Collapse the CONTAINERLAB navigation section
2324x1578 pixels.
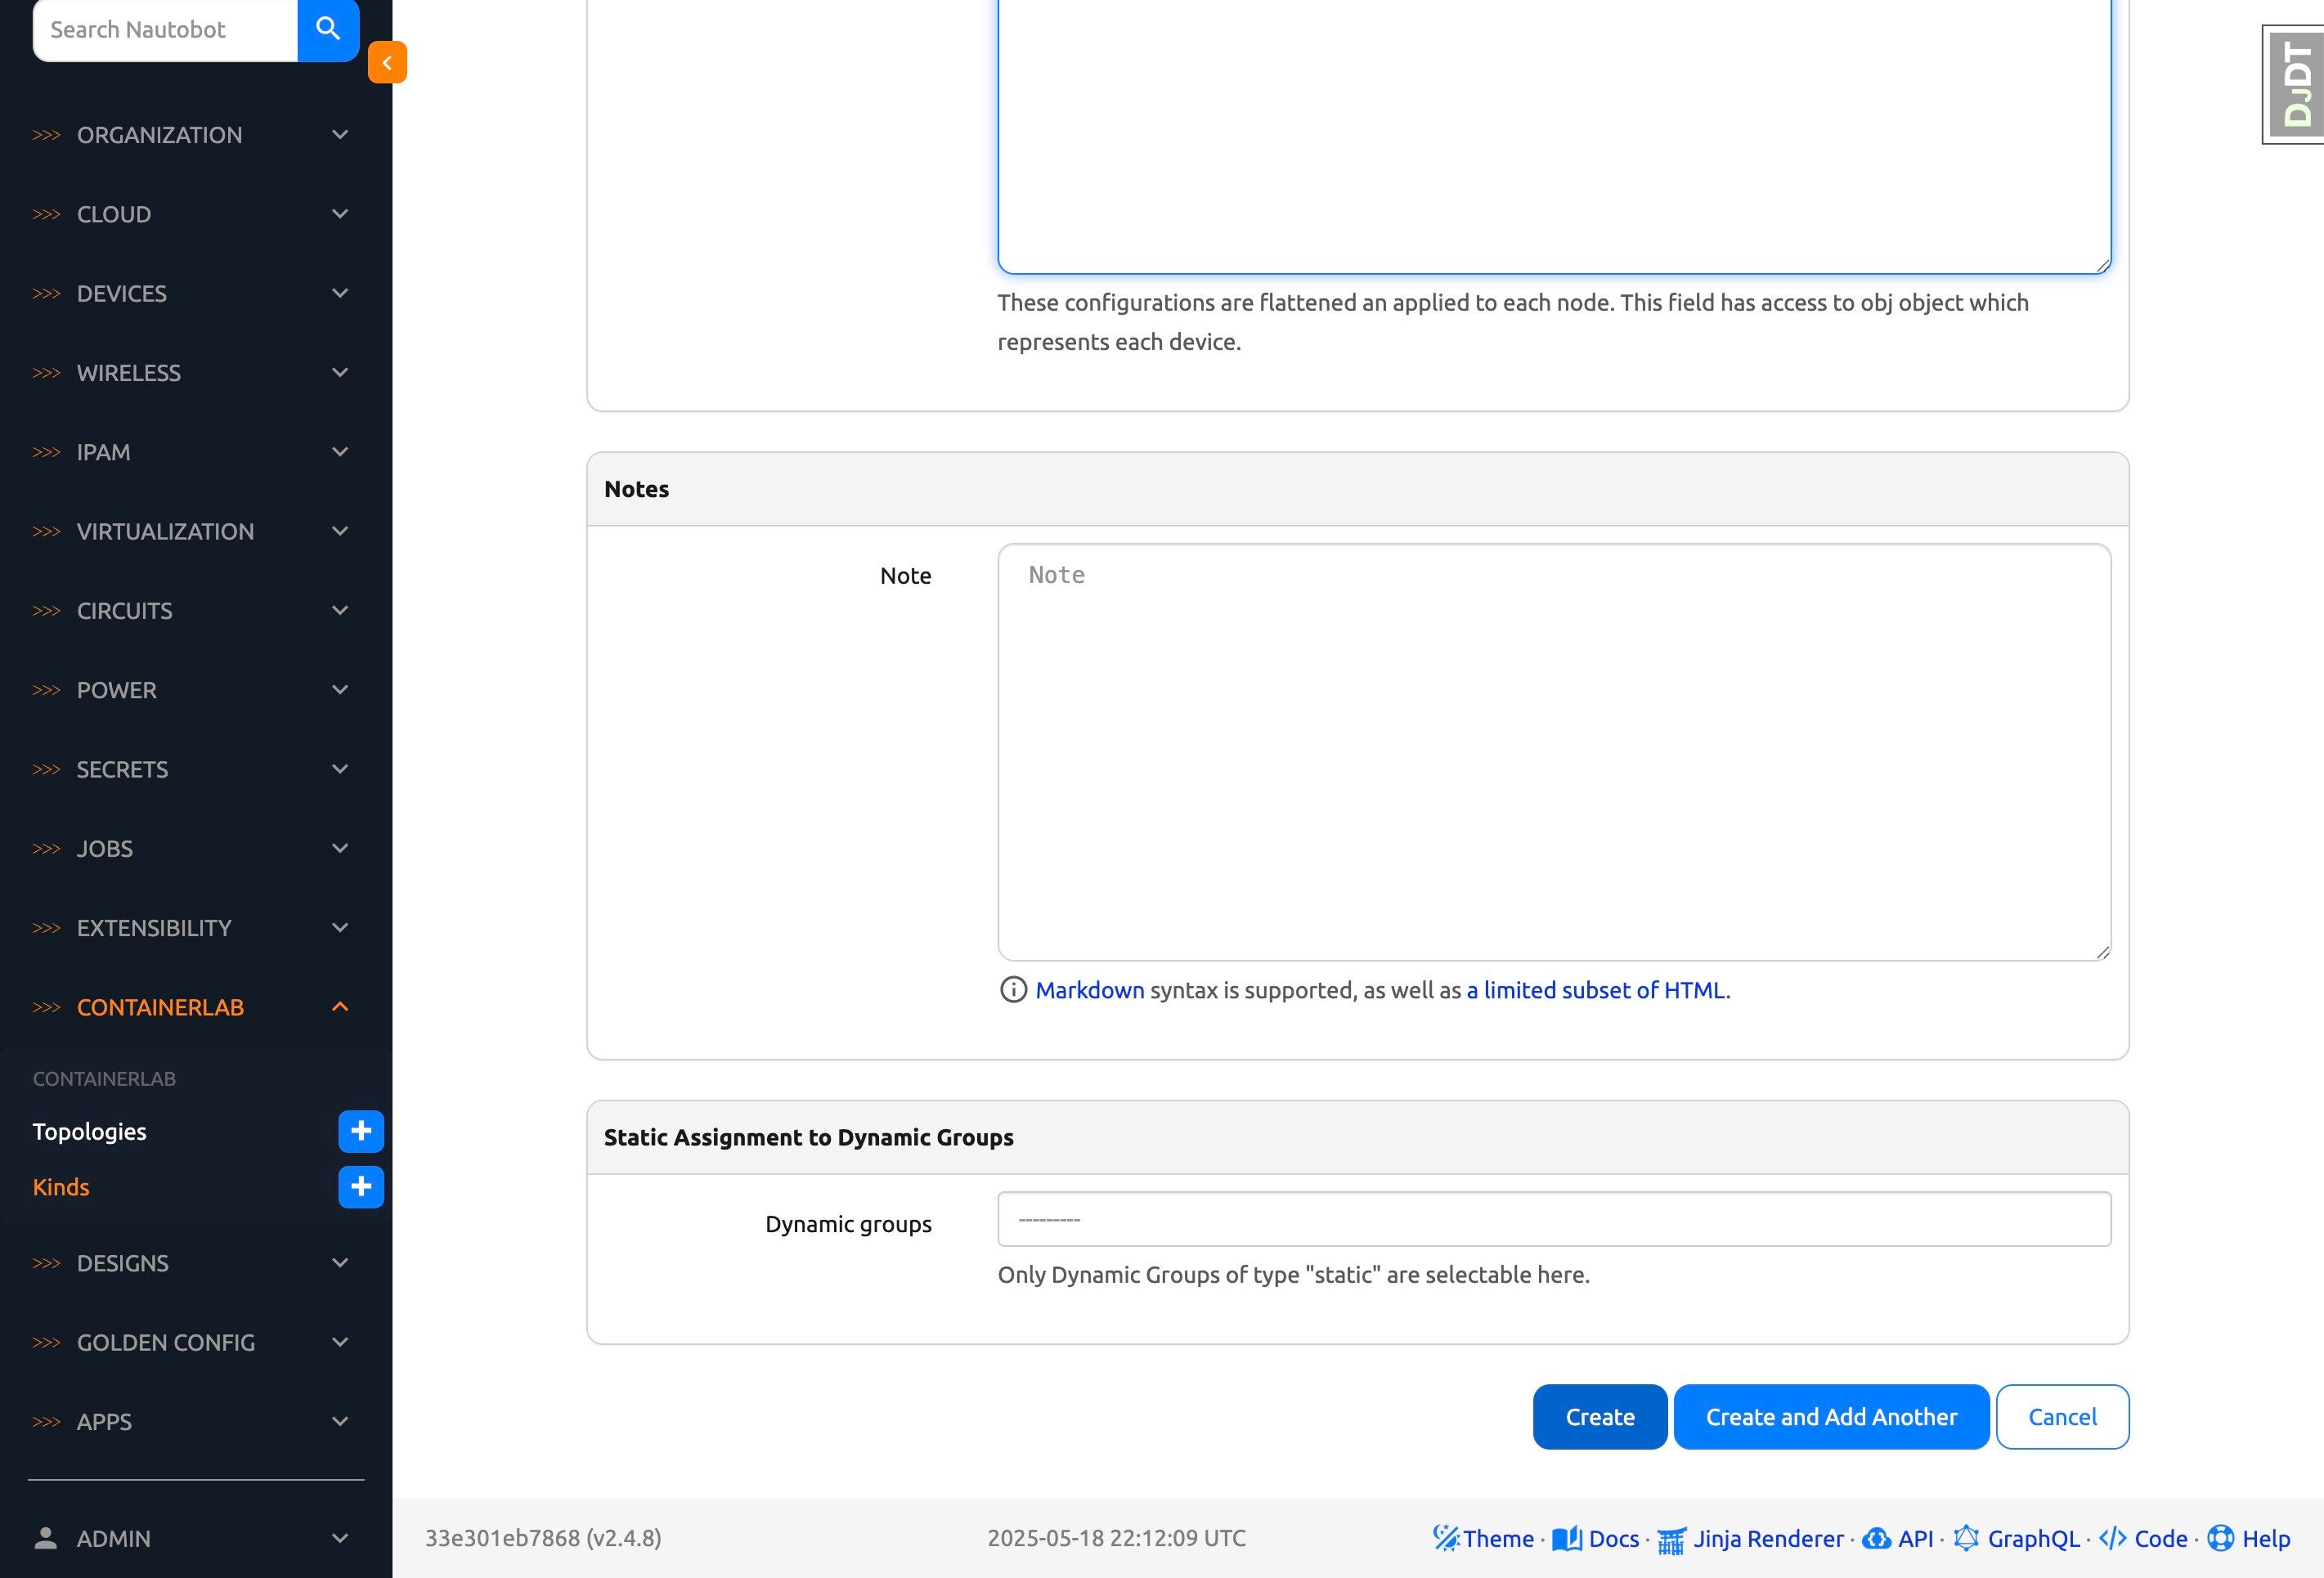(x=190, y=1007)
